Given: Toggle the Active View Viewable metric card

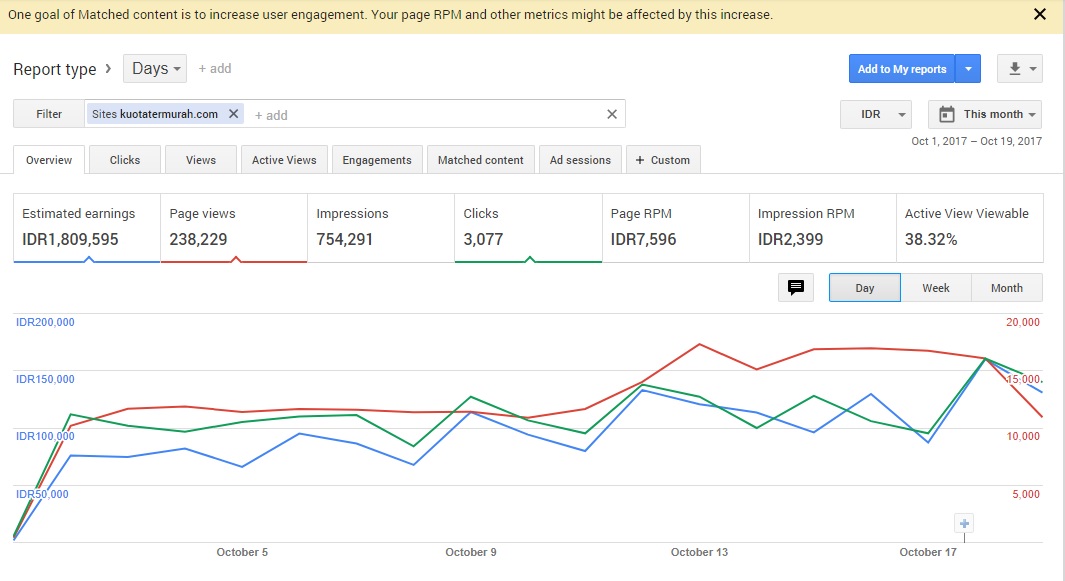Looking at the screenshot, I should (x=970, y=228).
